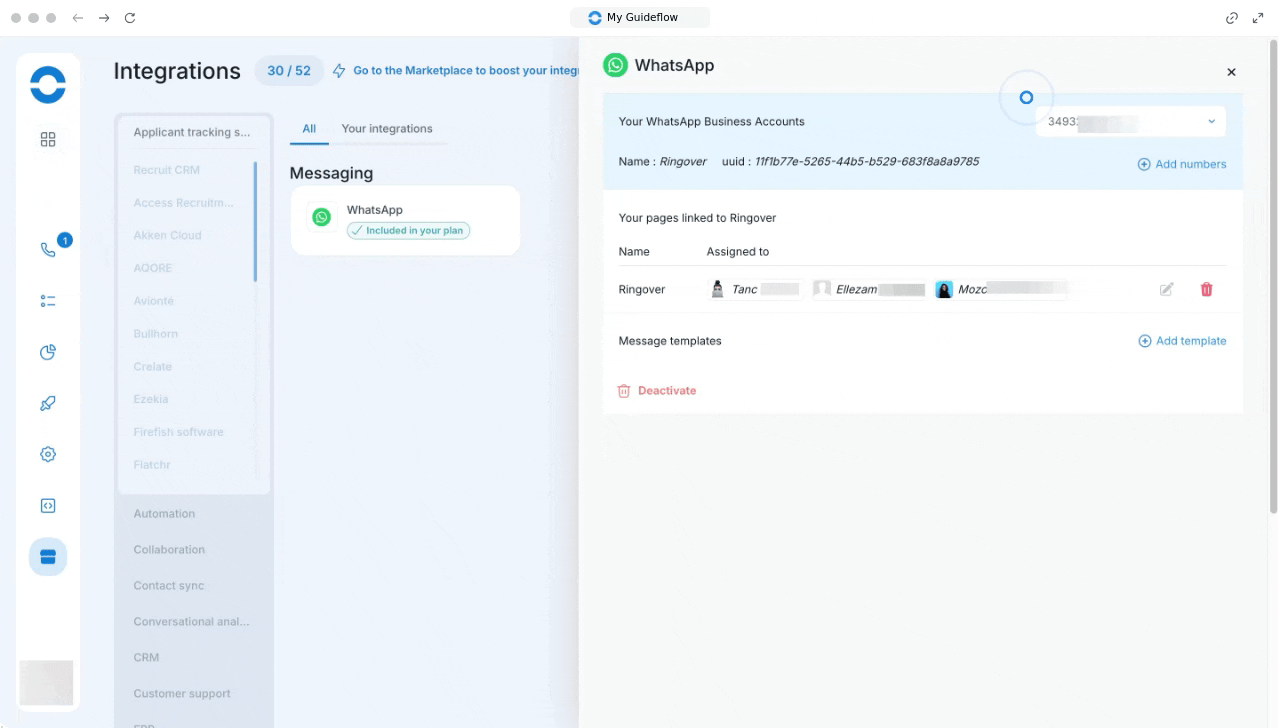1278x728 pixels.
Task: Click the developer code icon in sidebar
Action: (x=48, y=506)
